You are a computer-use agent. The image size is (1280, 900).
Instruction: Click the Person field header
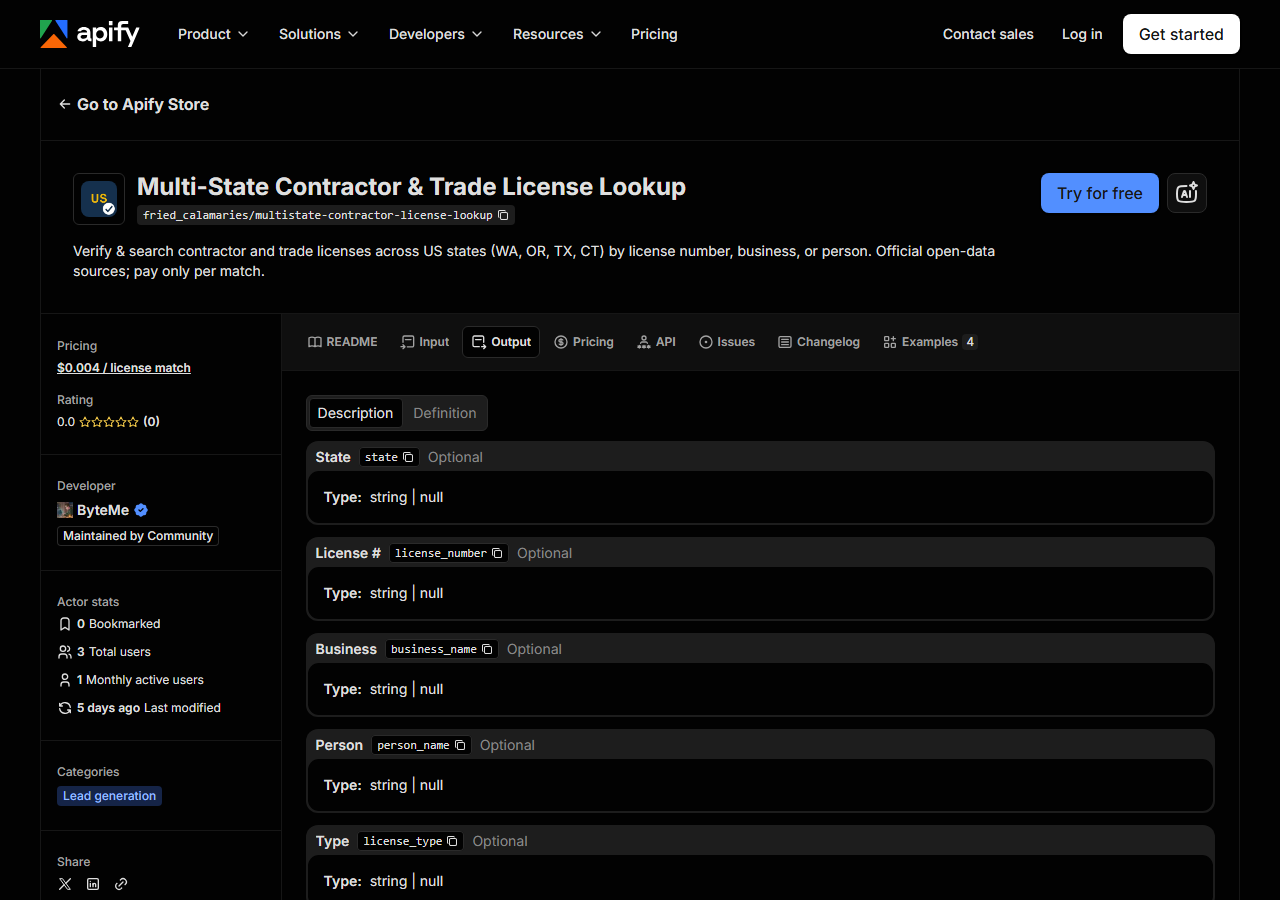(x=760, y=745)
